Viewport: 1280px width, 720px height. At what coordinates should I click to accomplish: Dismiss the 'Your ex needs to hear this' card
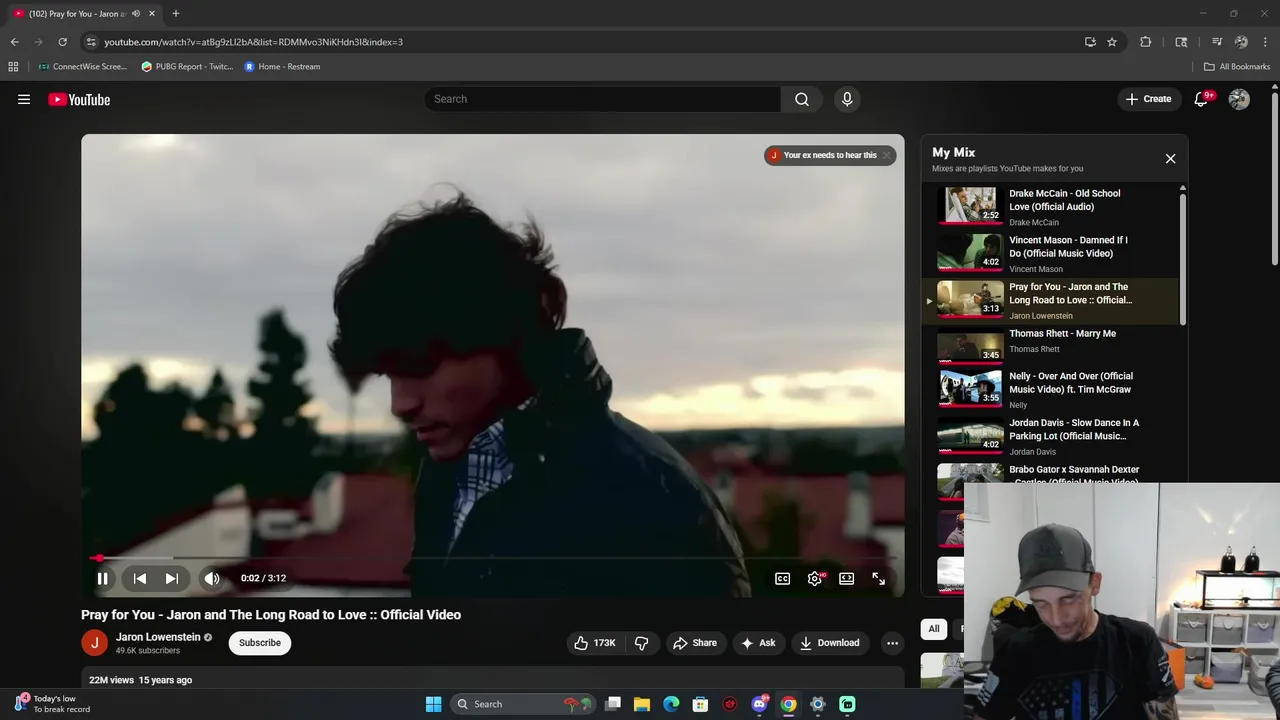click(x=886, y=155)
